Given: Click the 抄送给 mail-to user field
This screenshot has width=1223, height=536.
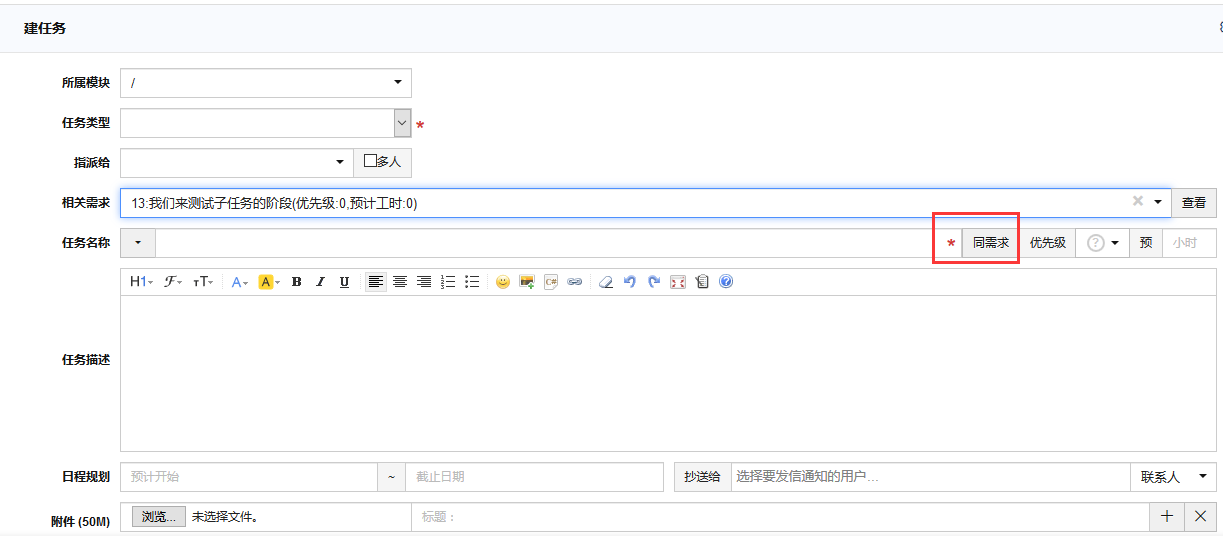Looking at the screenshot, I should pos(931,477).
